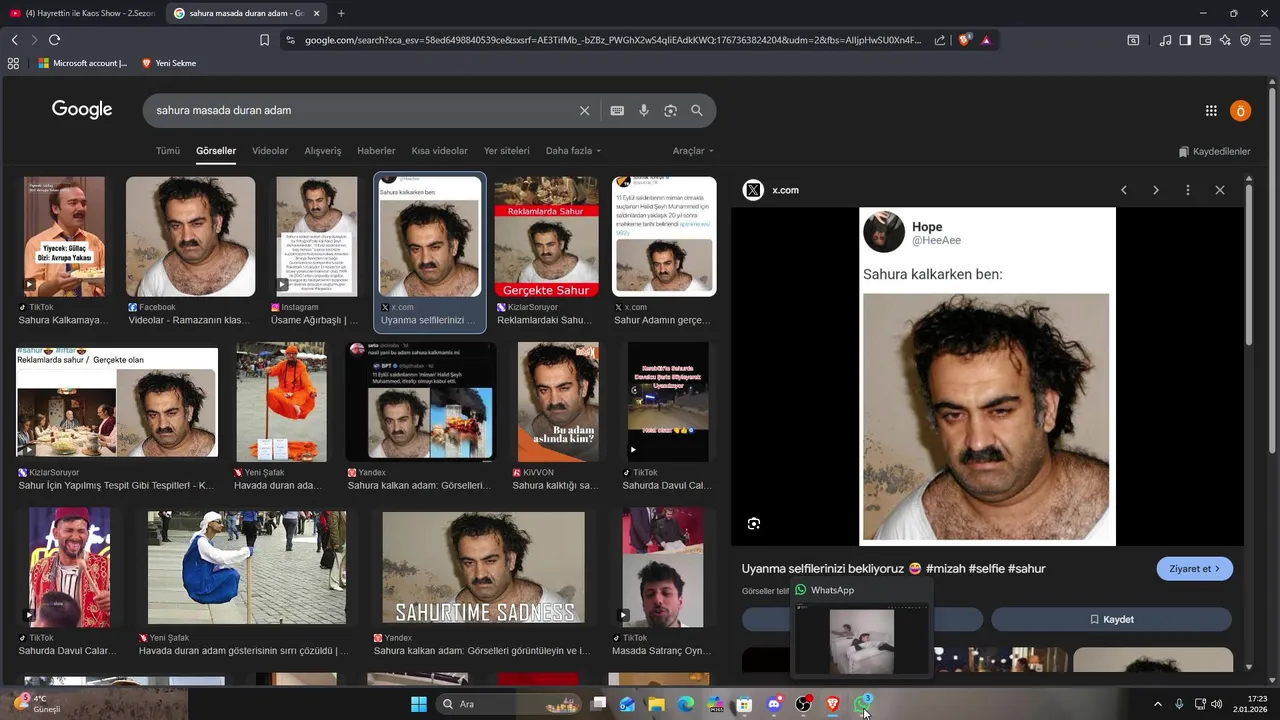
Task: Open the Google apps grid
Action: coord(1211,111)
